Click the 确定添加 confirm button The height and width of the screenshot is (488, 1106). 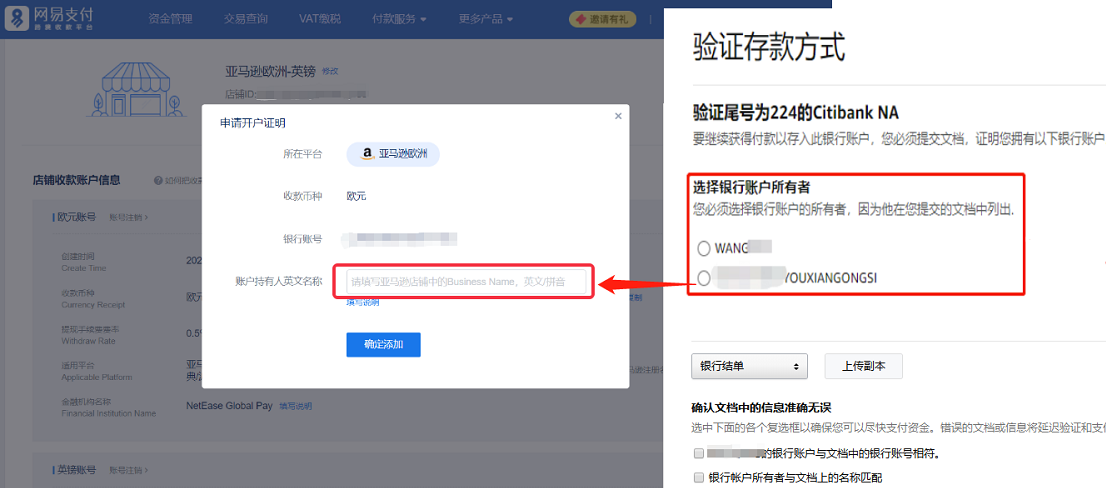[x=383, y=344]
